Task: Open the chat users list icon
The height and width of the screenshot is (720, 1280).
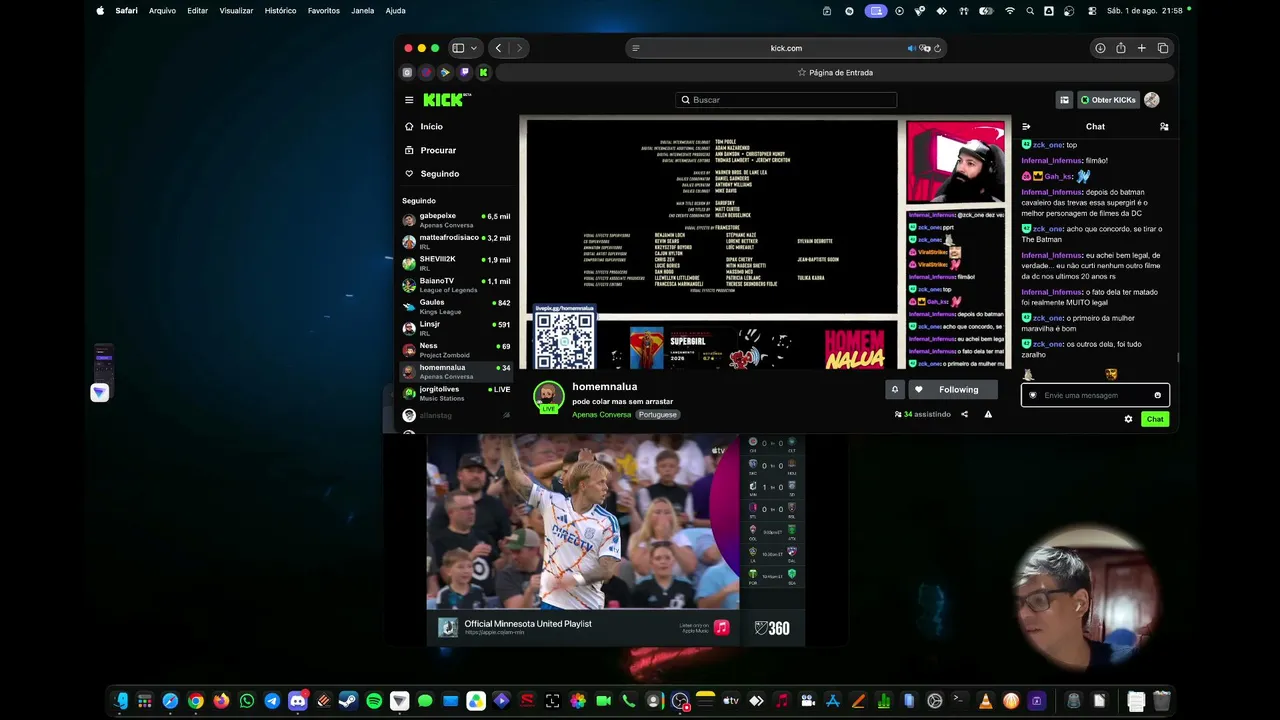Action: tap(1164, 127)
